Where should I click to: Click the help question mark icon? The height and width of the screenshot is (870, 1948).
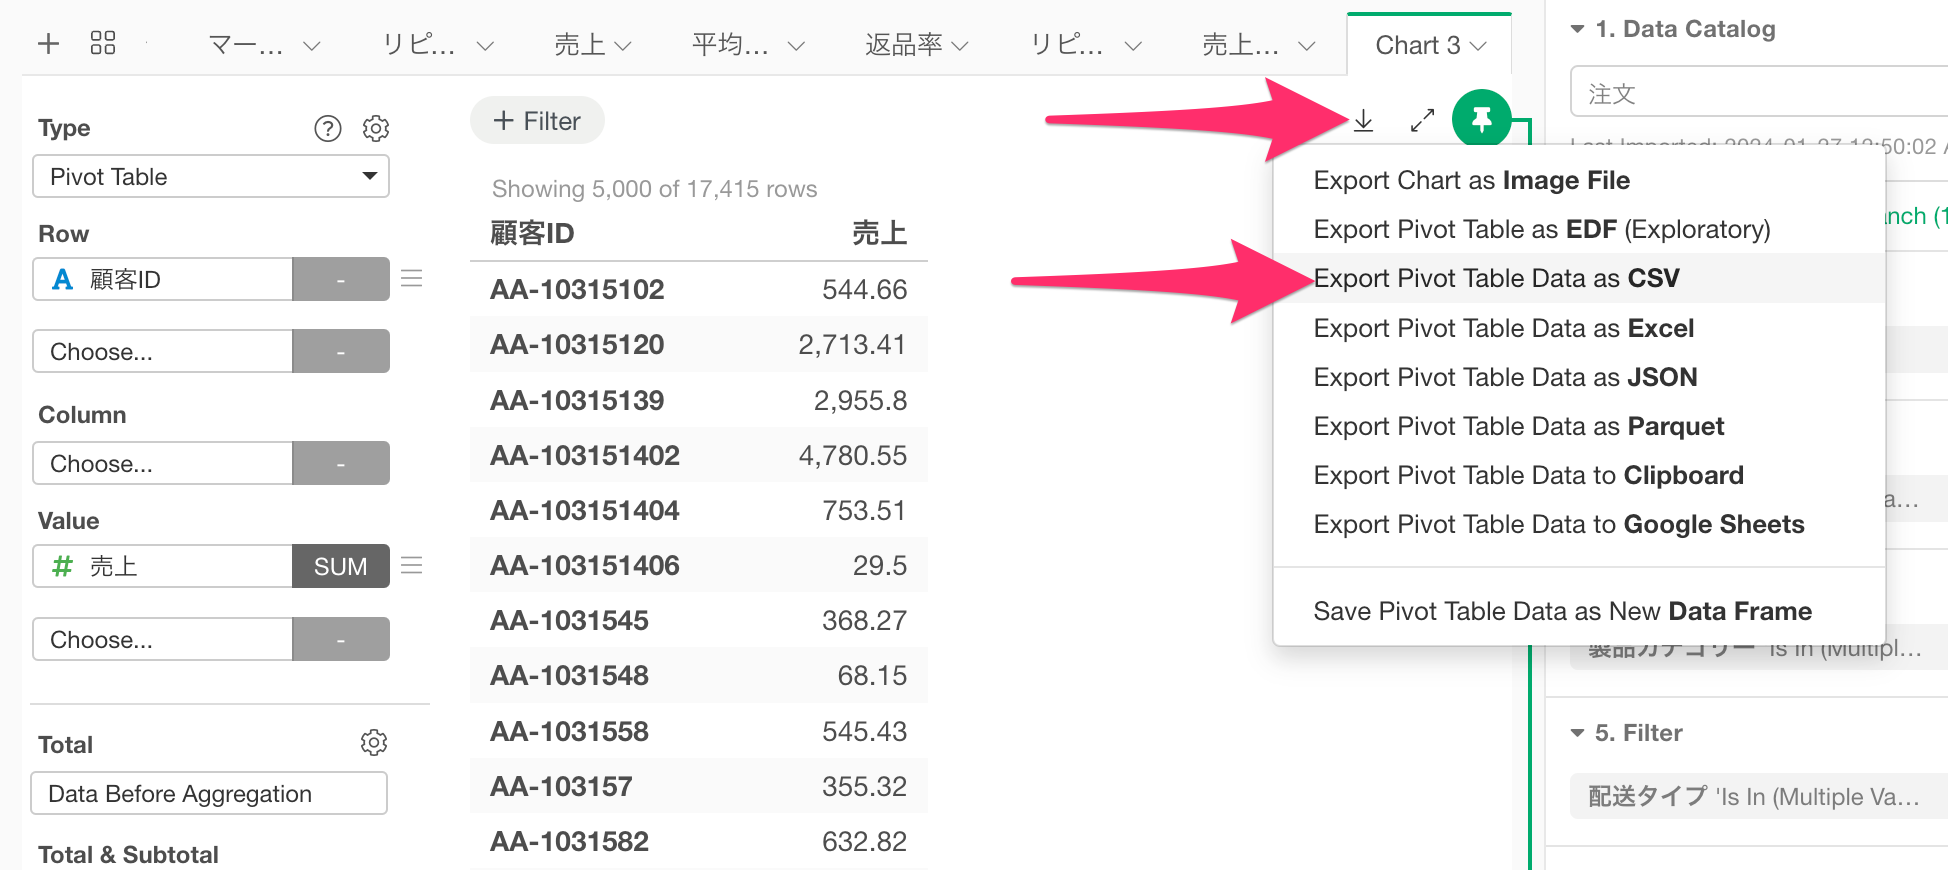click(328, 128)
